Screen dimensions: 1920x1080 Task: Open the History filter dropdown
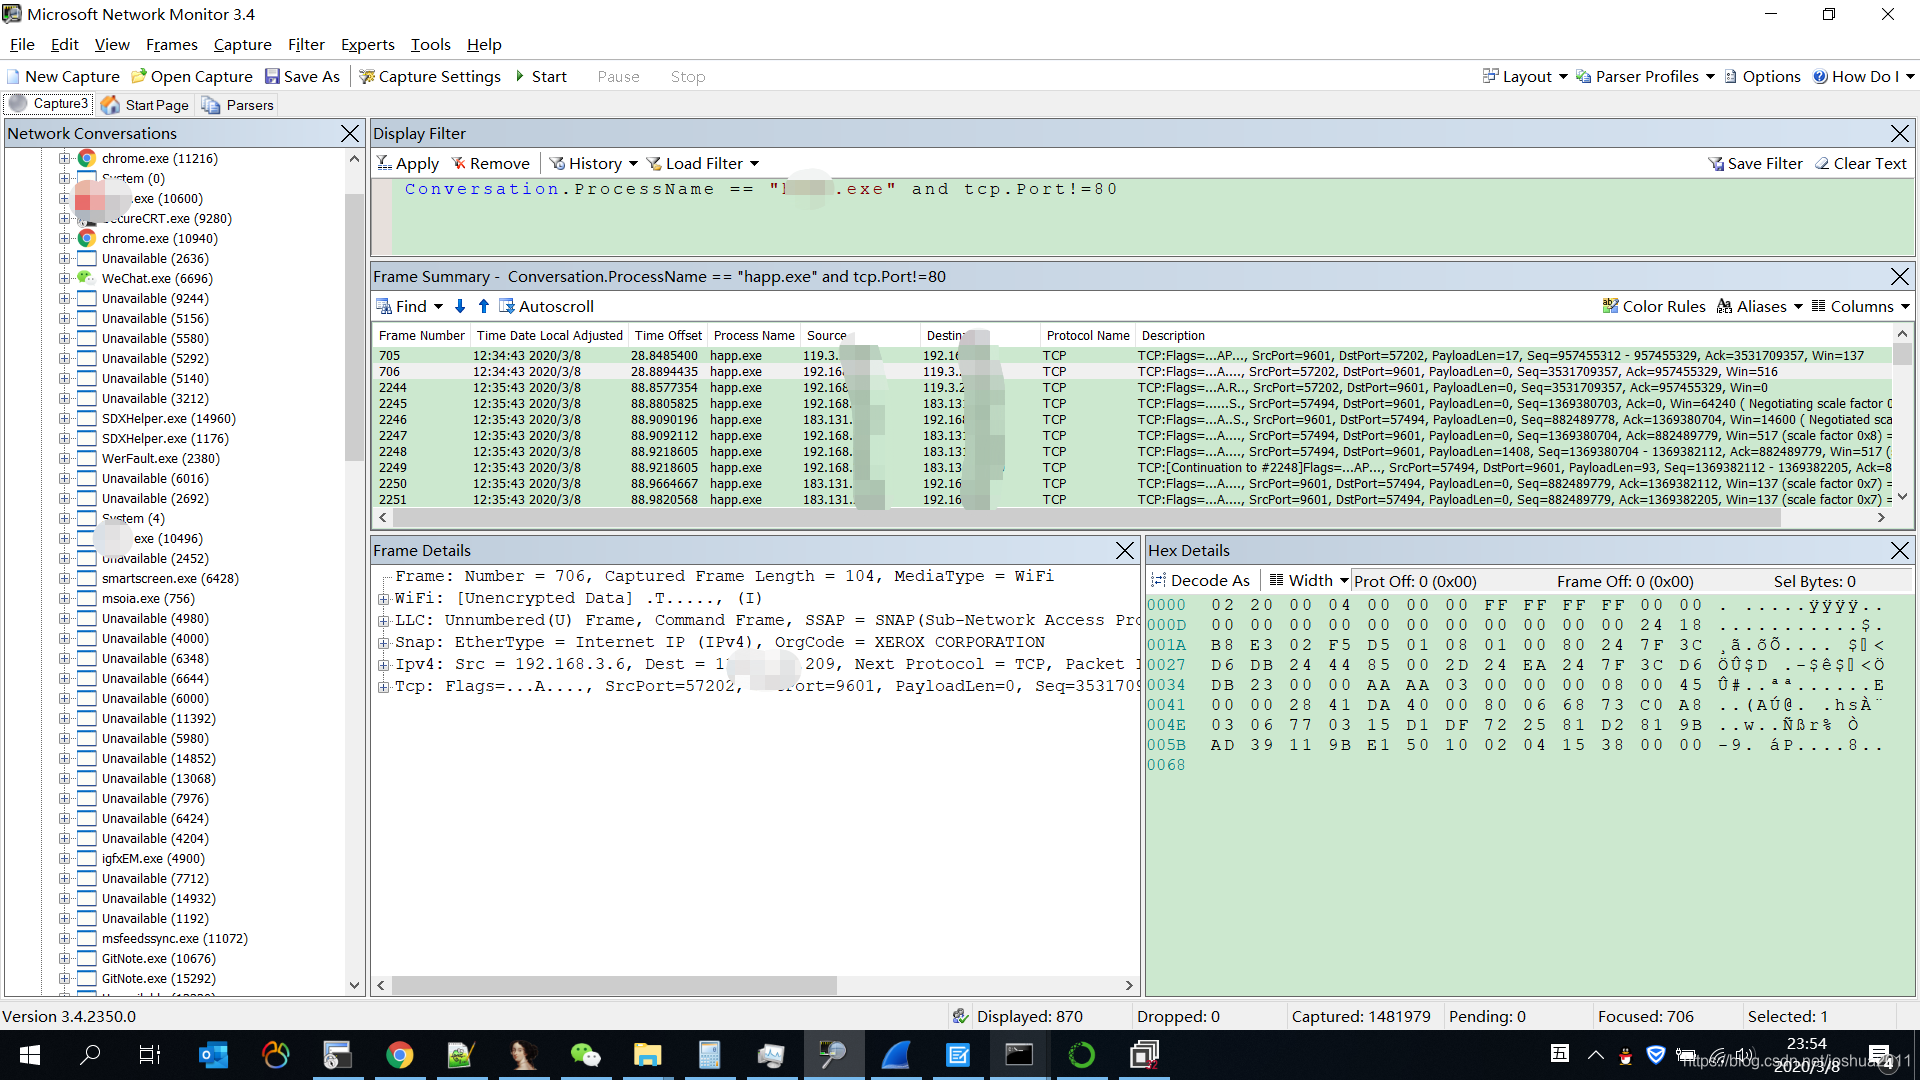pos(594,164)
